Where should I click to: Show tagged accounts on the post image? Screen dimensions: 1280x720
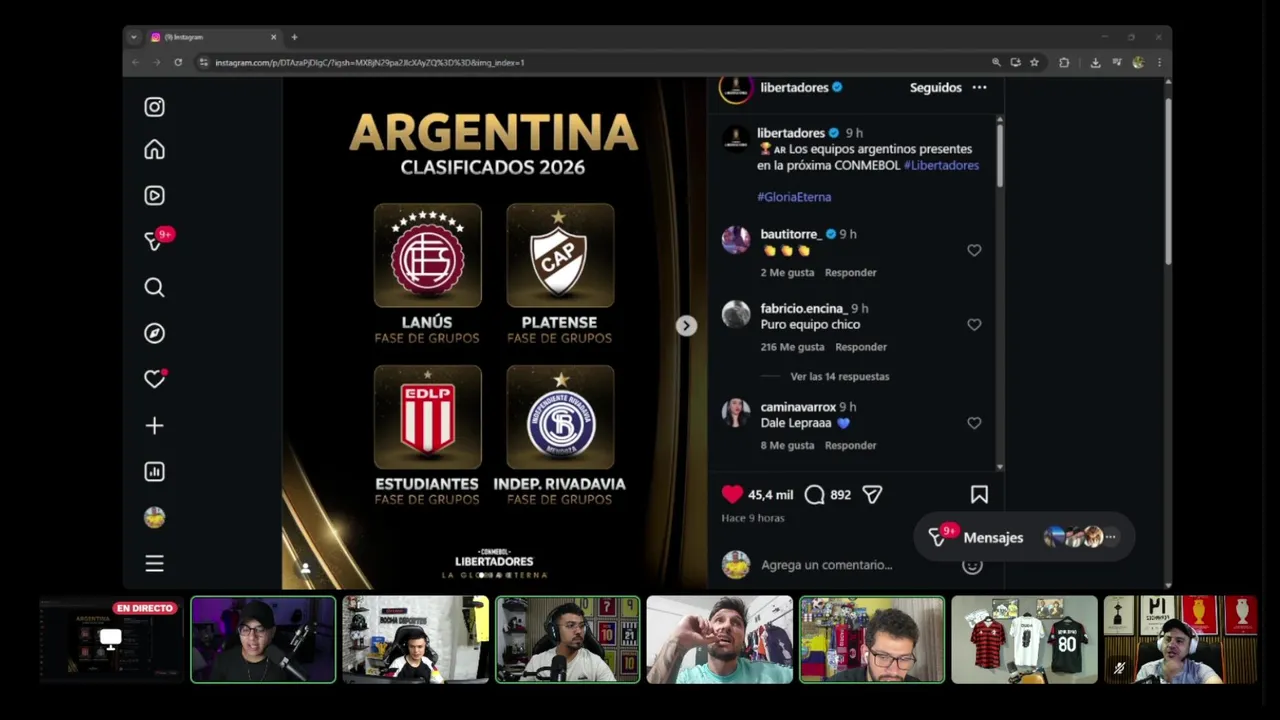306,568
